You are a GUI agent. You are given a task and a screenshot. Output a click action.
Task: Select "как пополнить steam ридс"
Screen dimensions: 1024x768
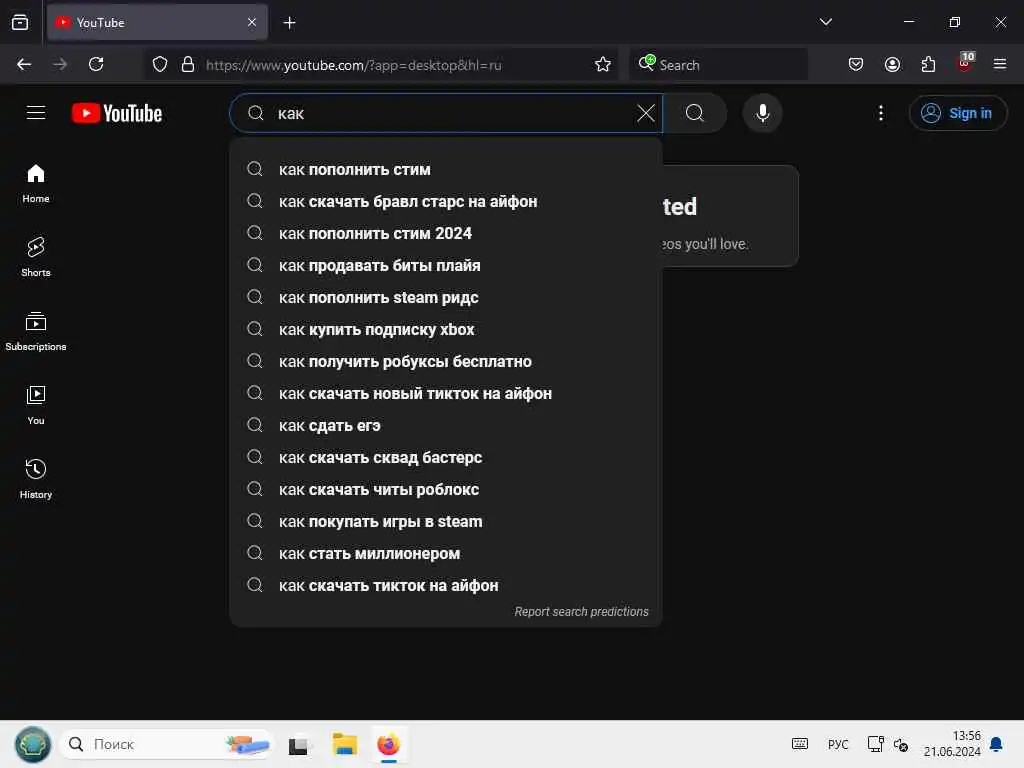click(446, 297)
